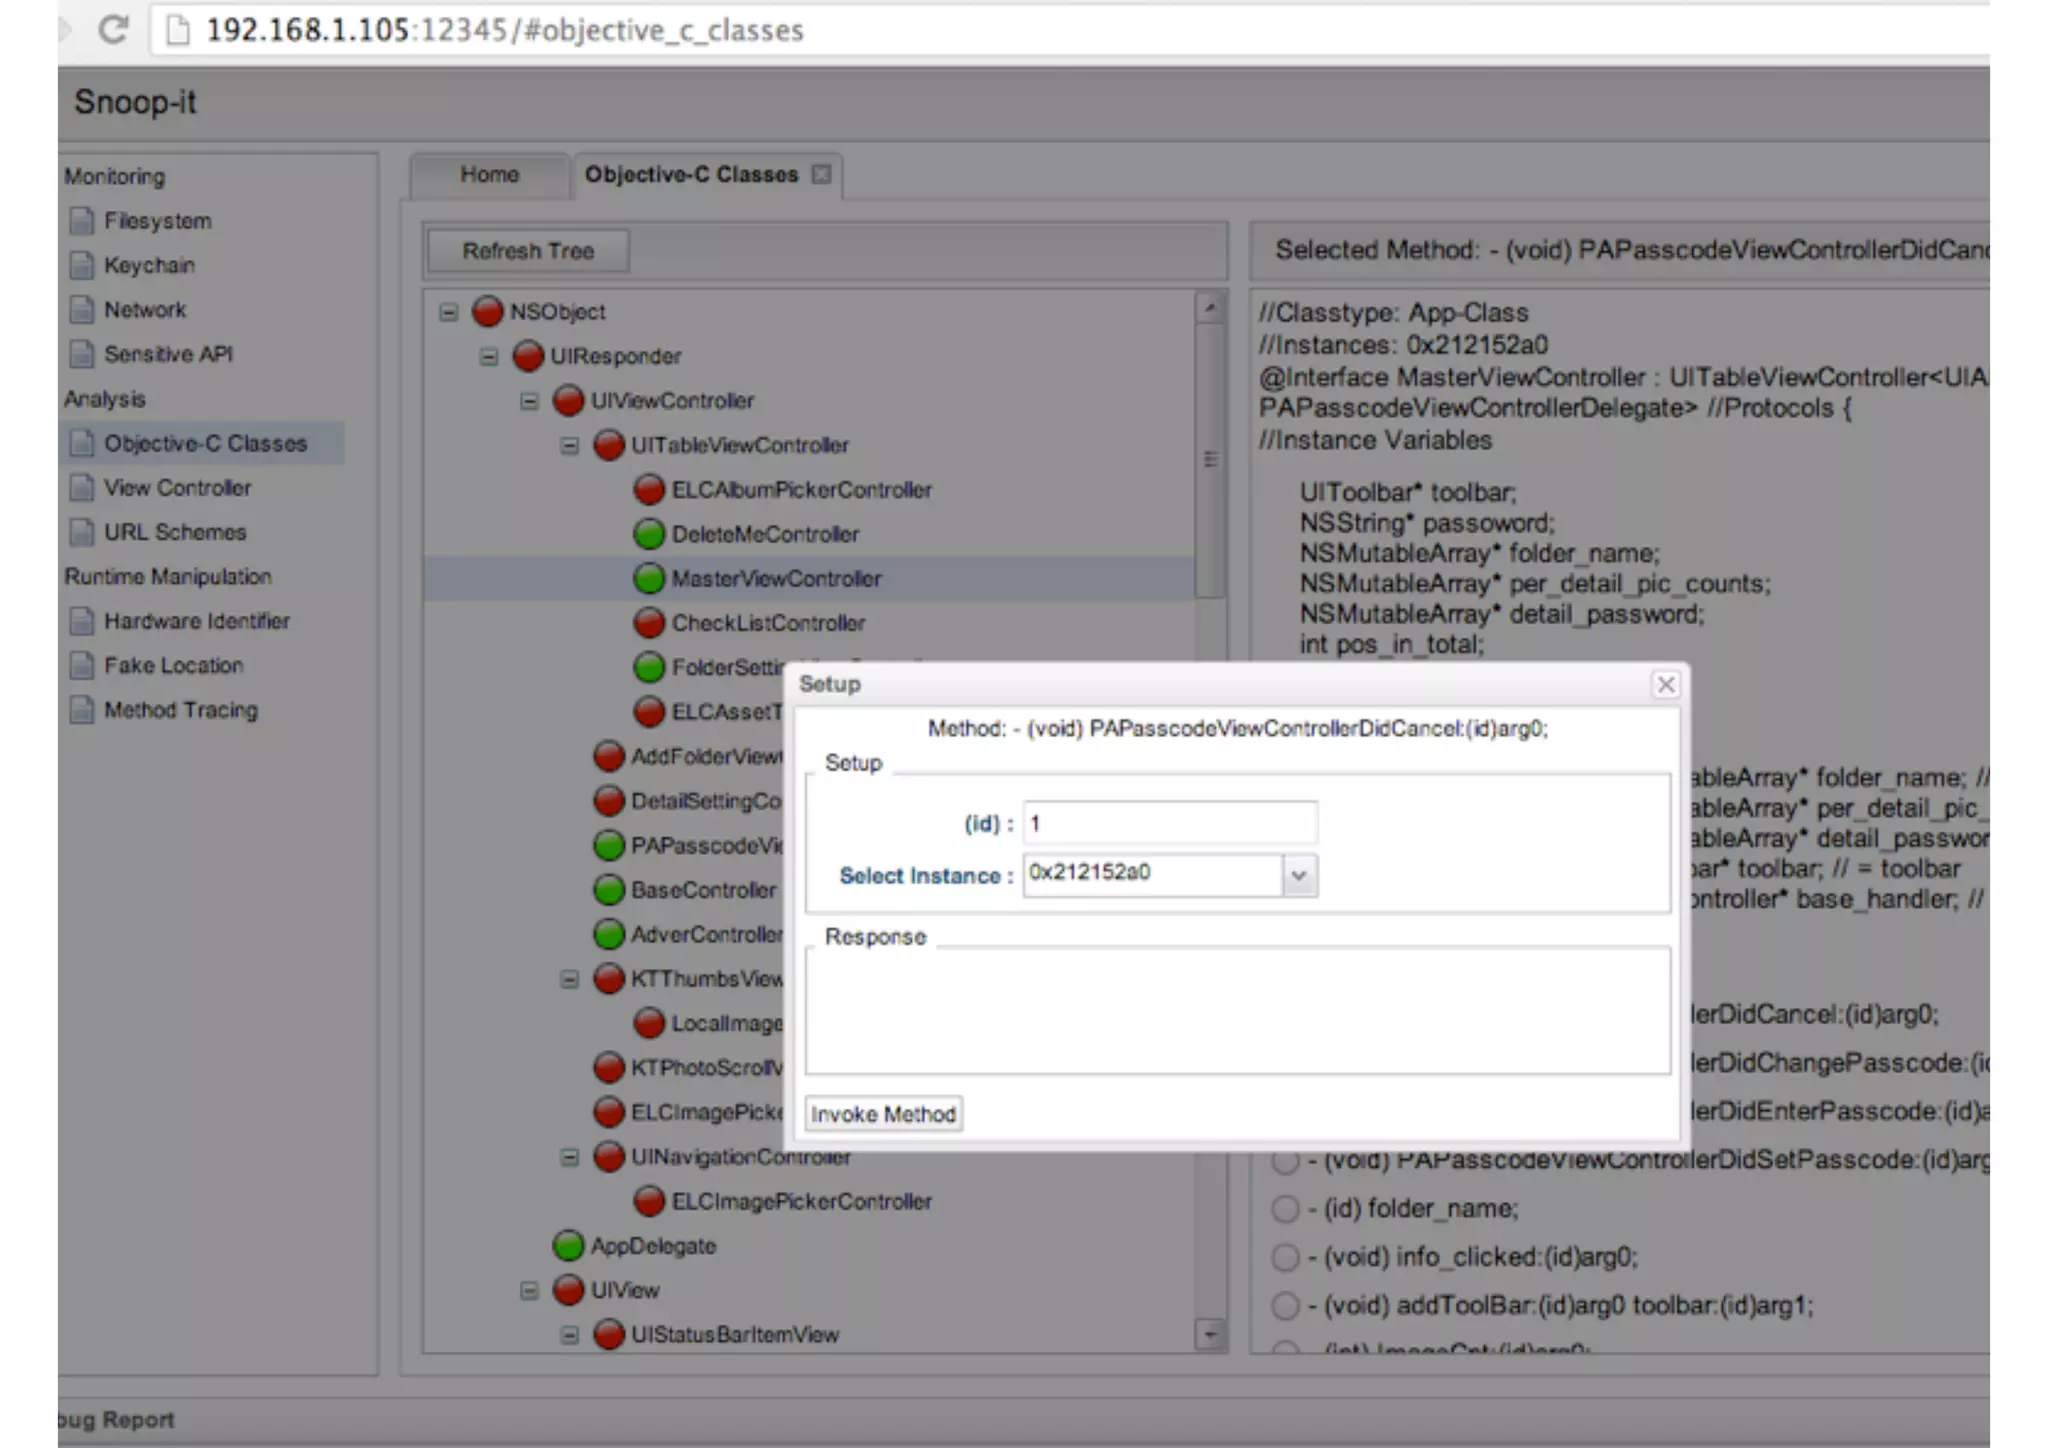The width and height of the screenshot is (2048, 1448).
Task: Click red dot beside CheckListController
Action: [x=649, y=623]
